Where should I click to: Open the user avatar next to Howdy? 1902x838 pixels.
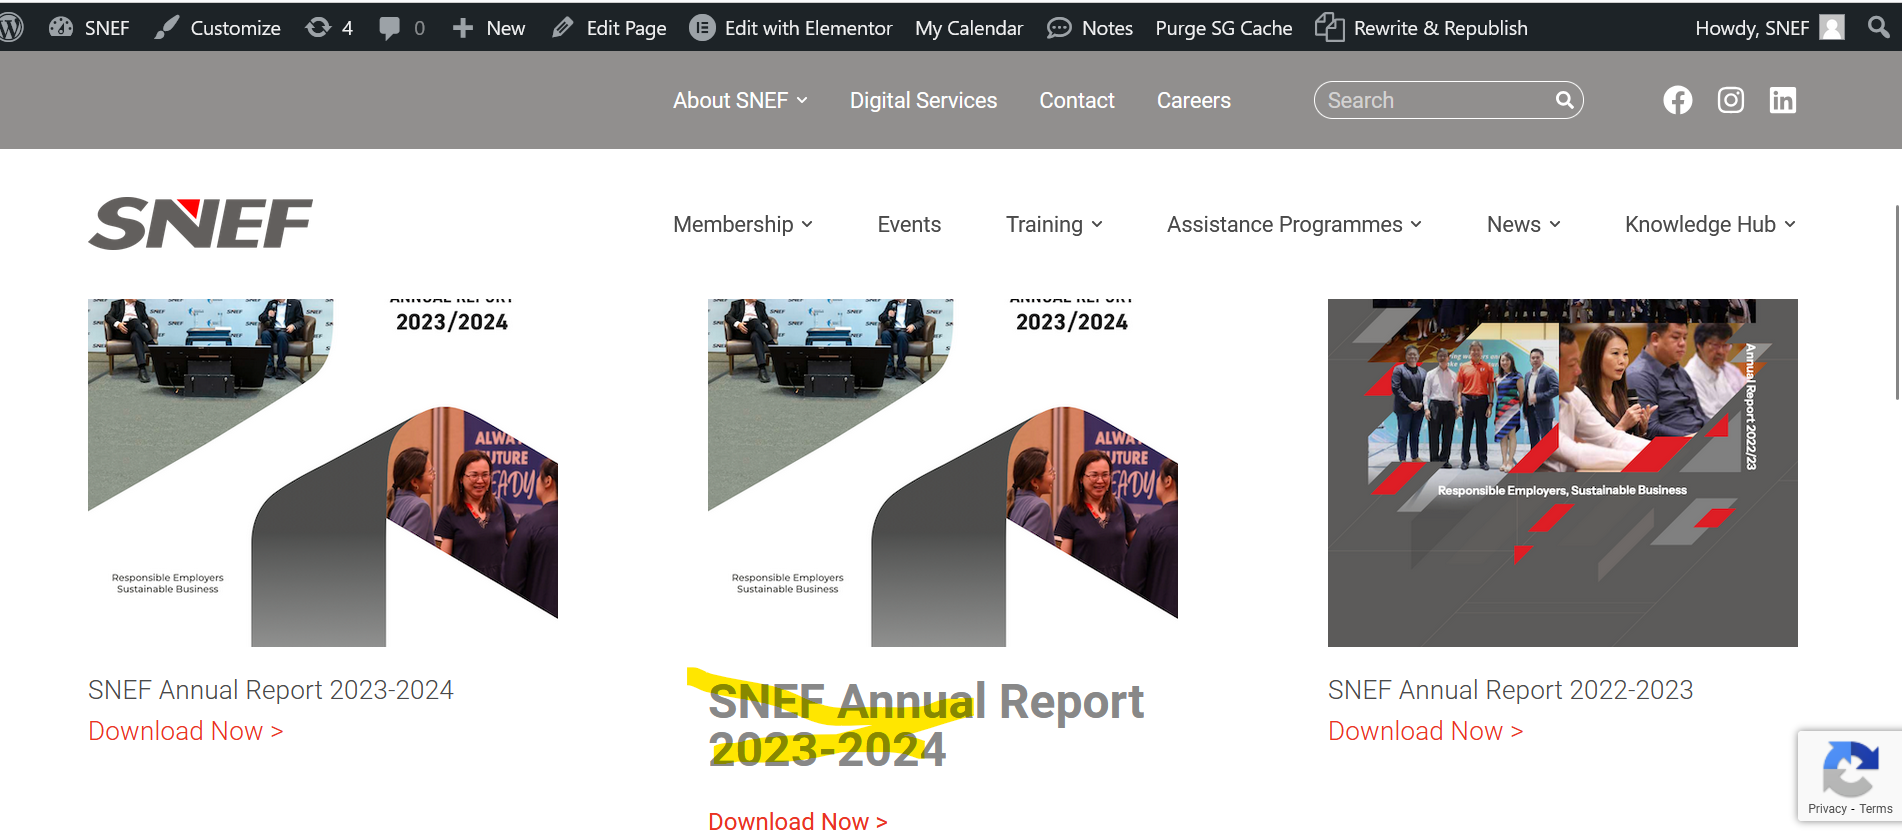pos(1832,27)
